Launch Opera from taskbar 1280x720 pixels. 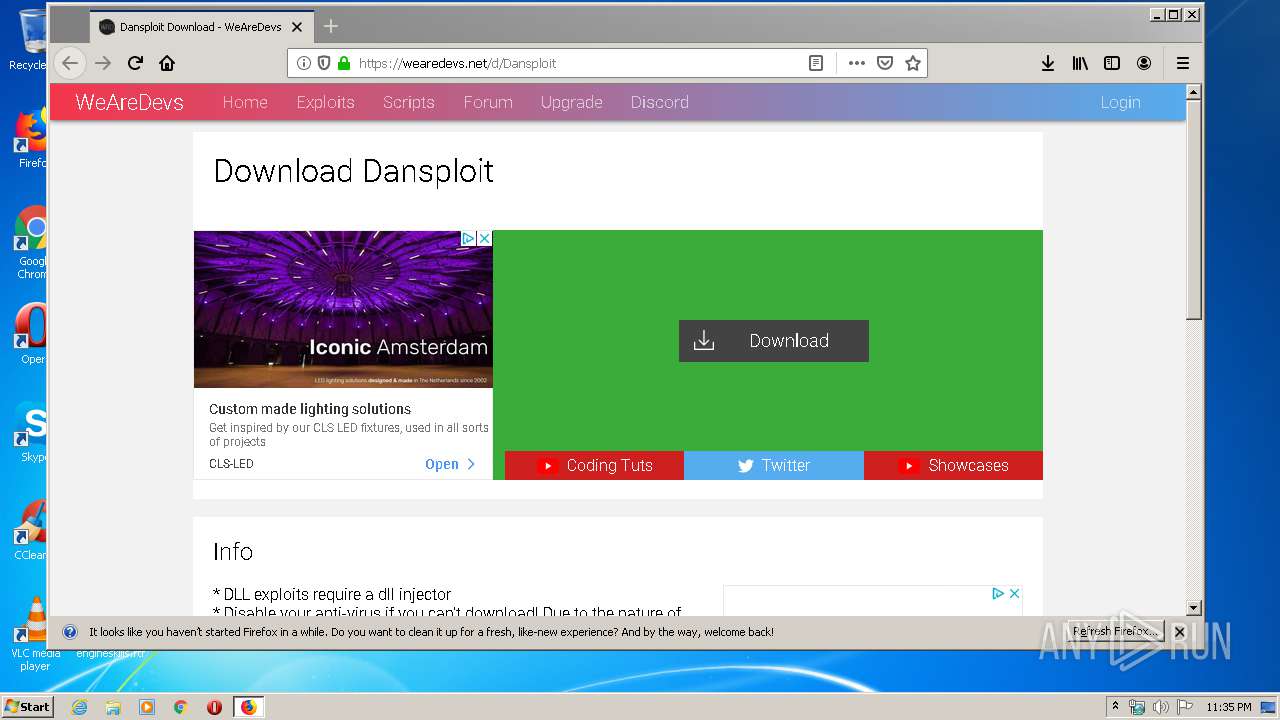pos(214,707)
